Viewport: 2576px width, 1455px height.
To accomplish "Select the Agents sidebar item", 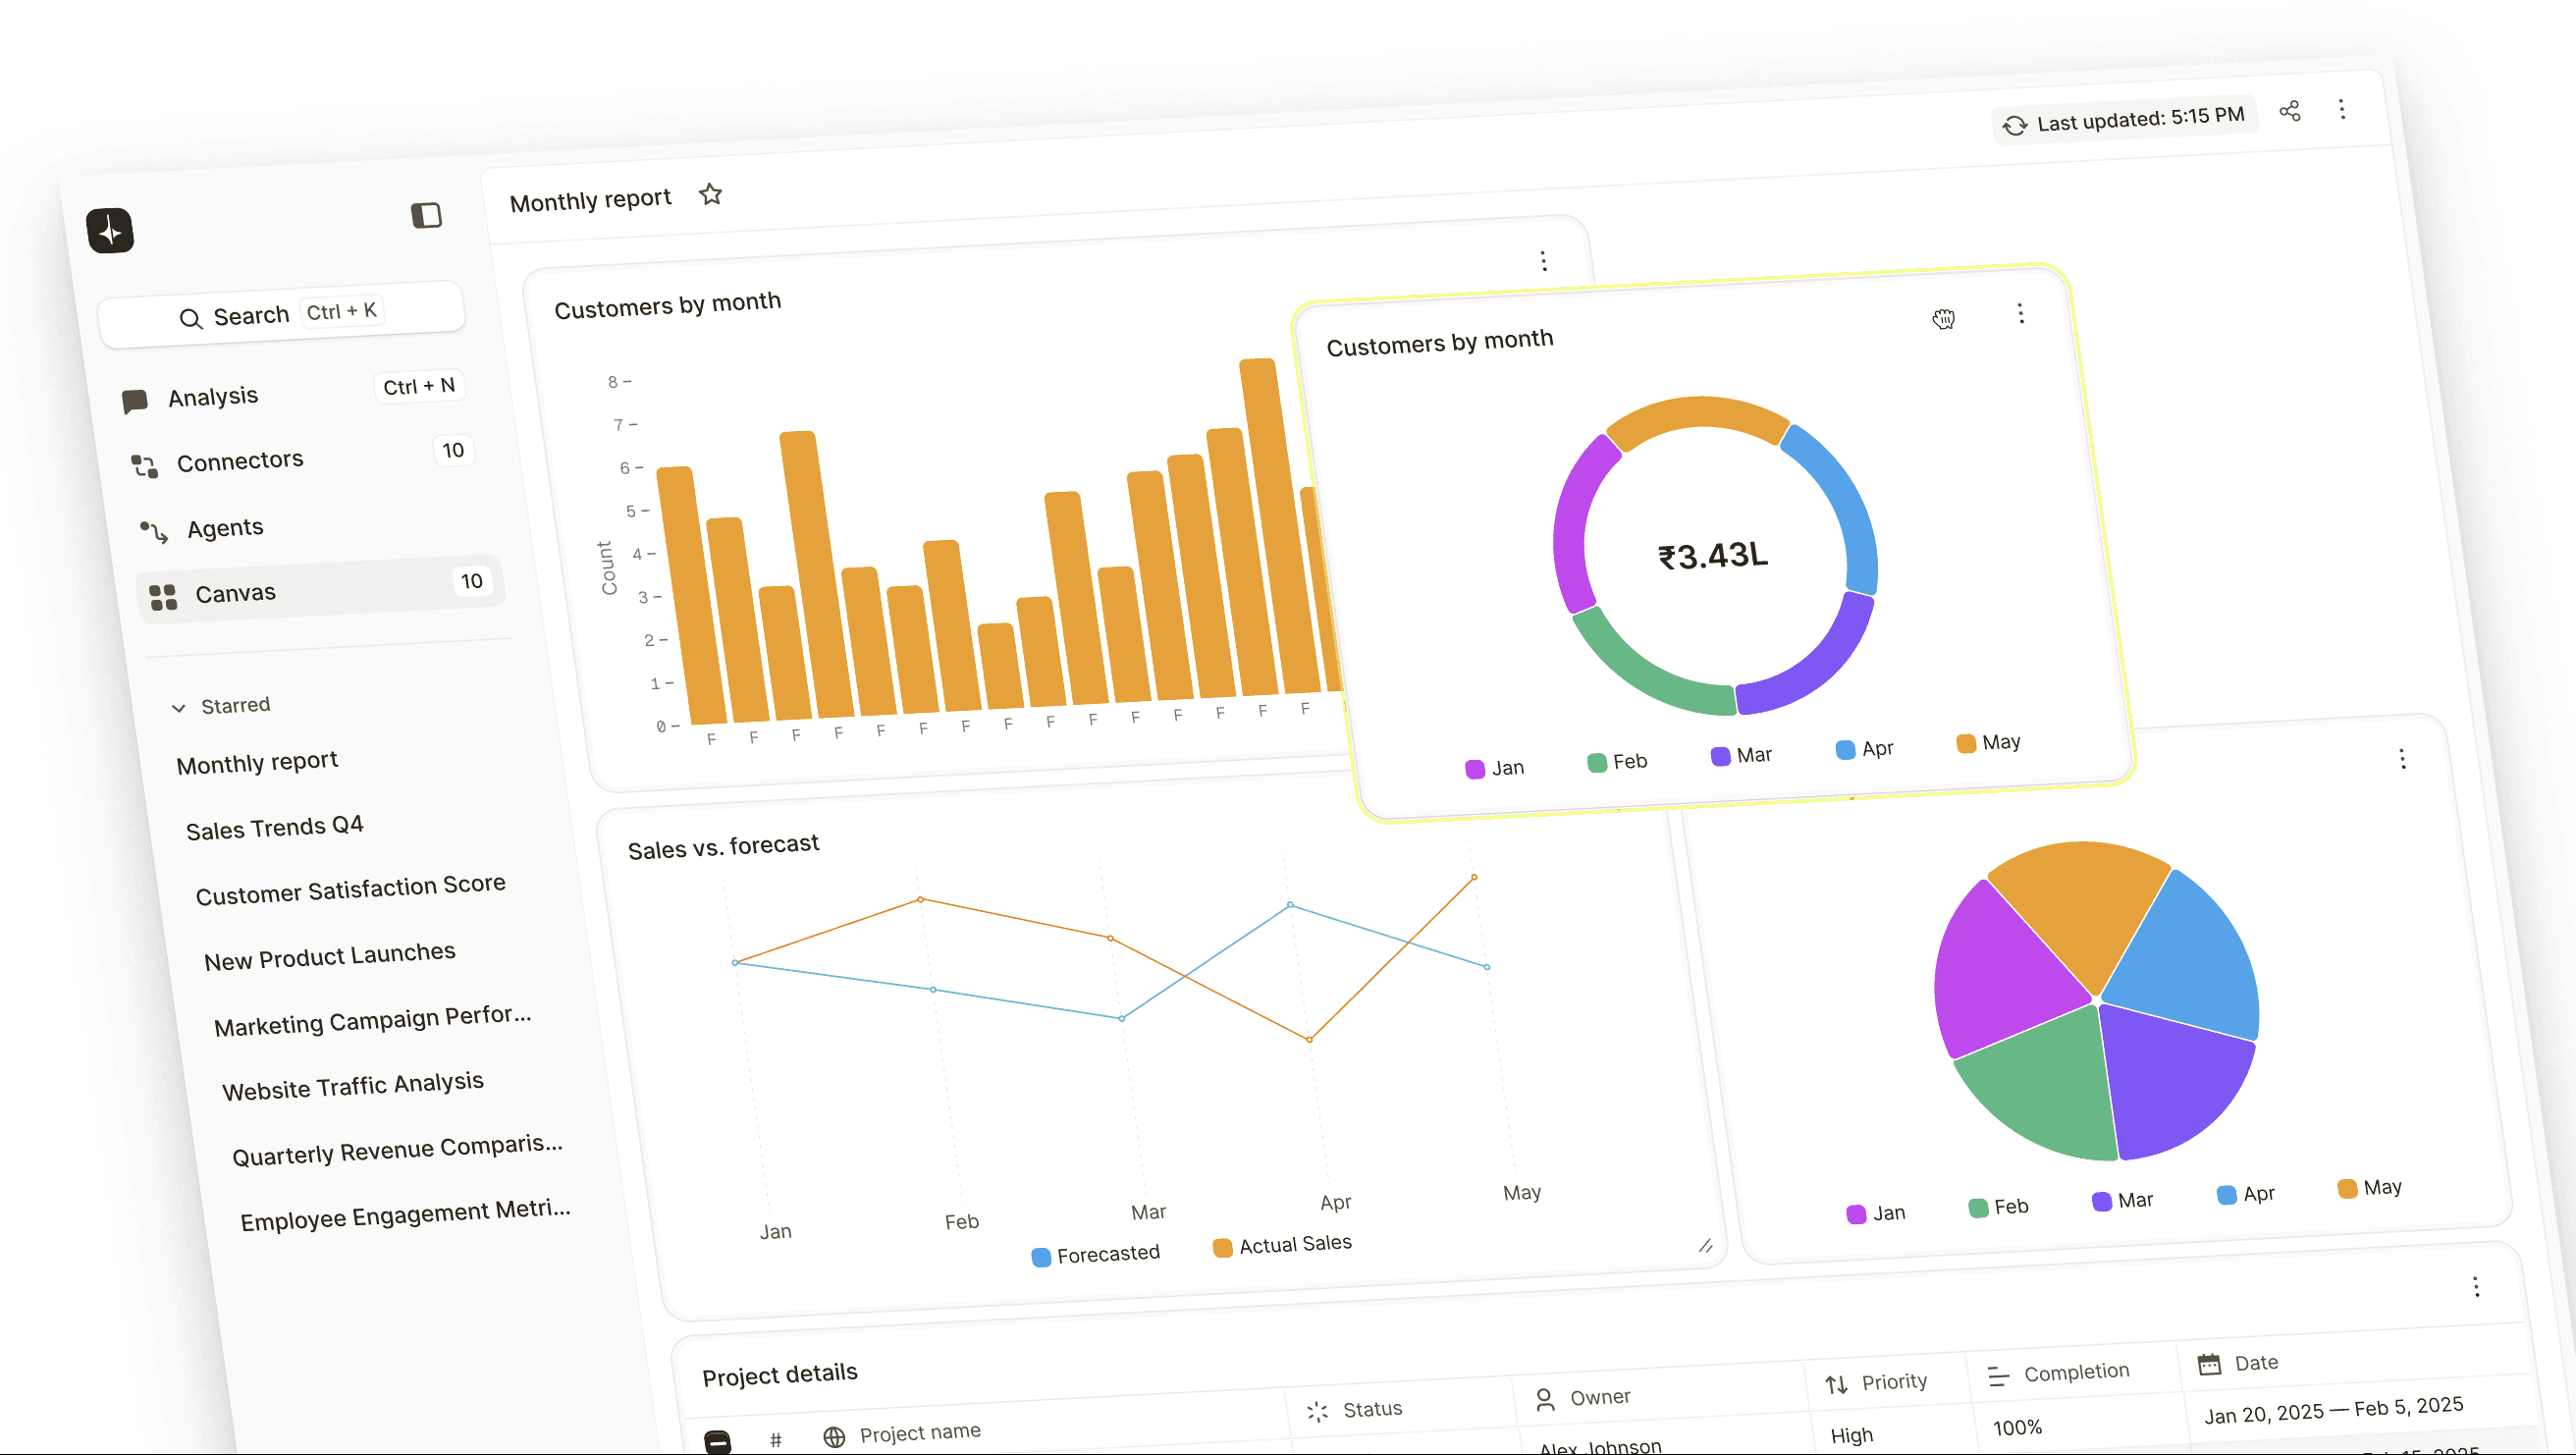I will point(225,527).
